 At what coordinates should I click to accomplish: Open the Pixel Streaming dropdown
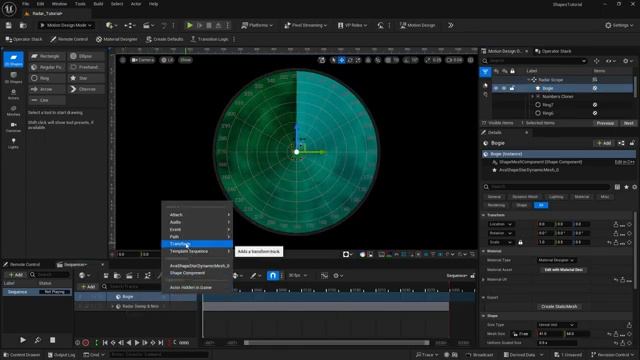[305, 25]
